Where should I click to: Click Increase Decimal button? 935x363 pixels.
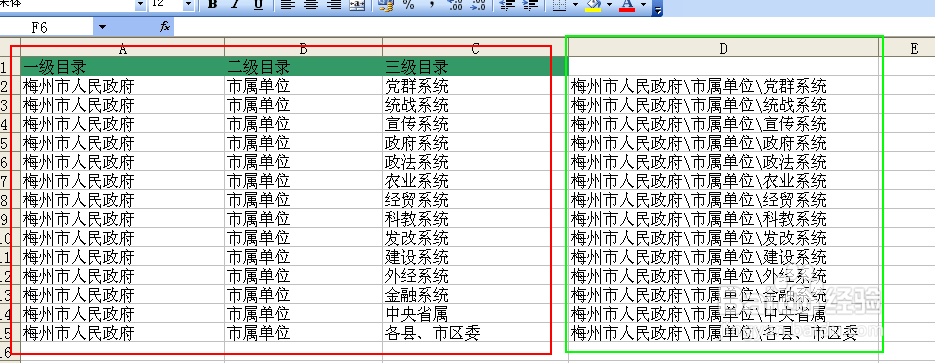click(455, 4)
